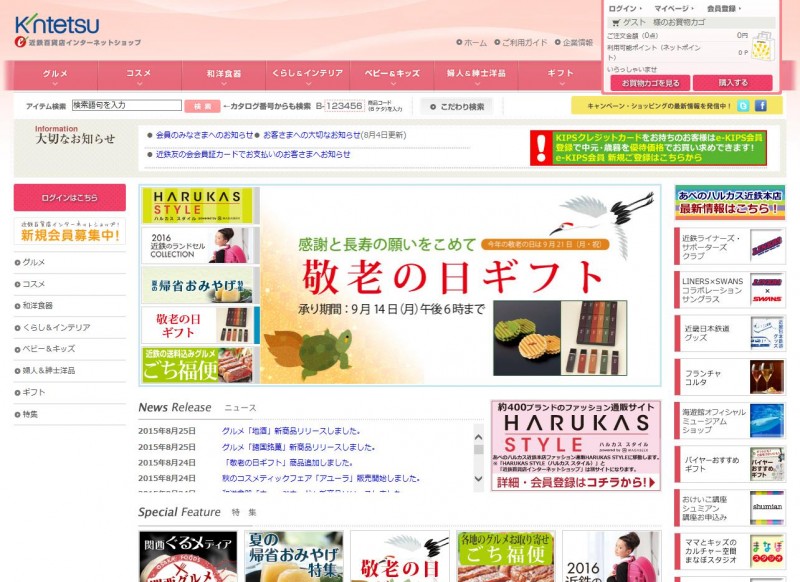Click 新規会員募集中 banner
The image size is (800, 582).
69,231
